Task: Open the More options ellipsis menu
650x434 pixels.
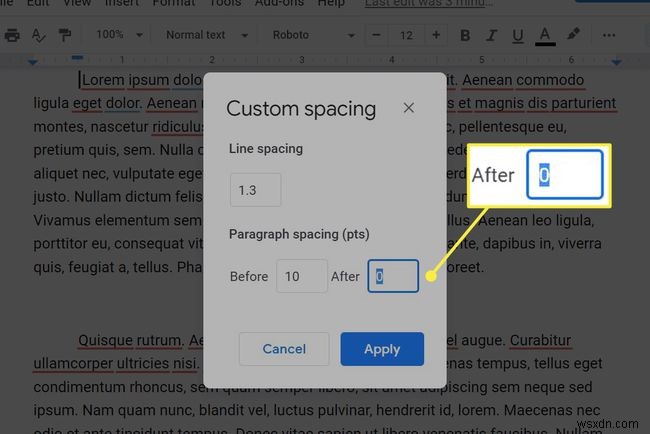Action: click(x=609, y=36)
